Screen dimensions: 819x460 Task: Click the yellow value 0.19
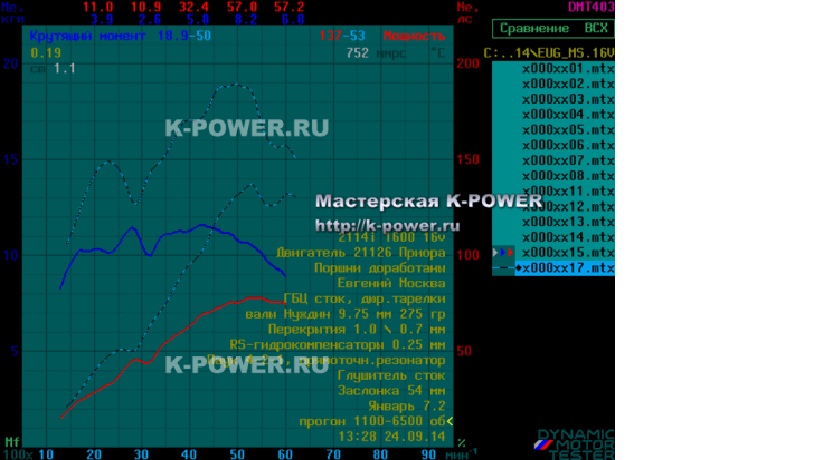[45, 53]
